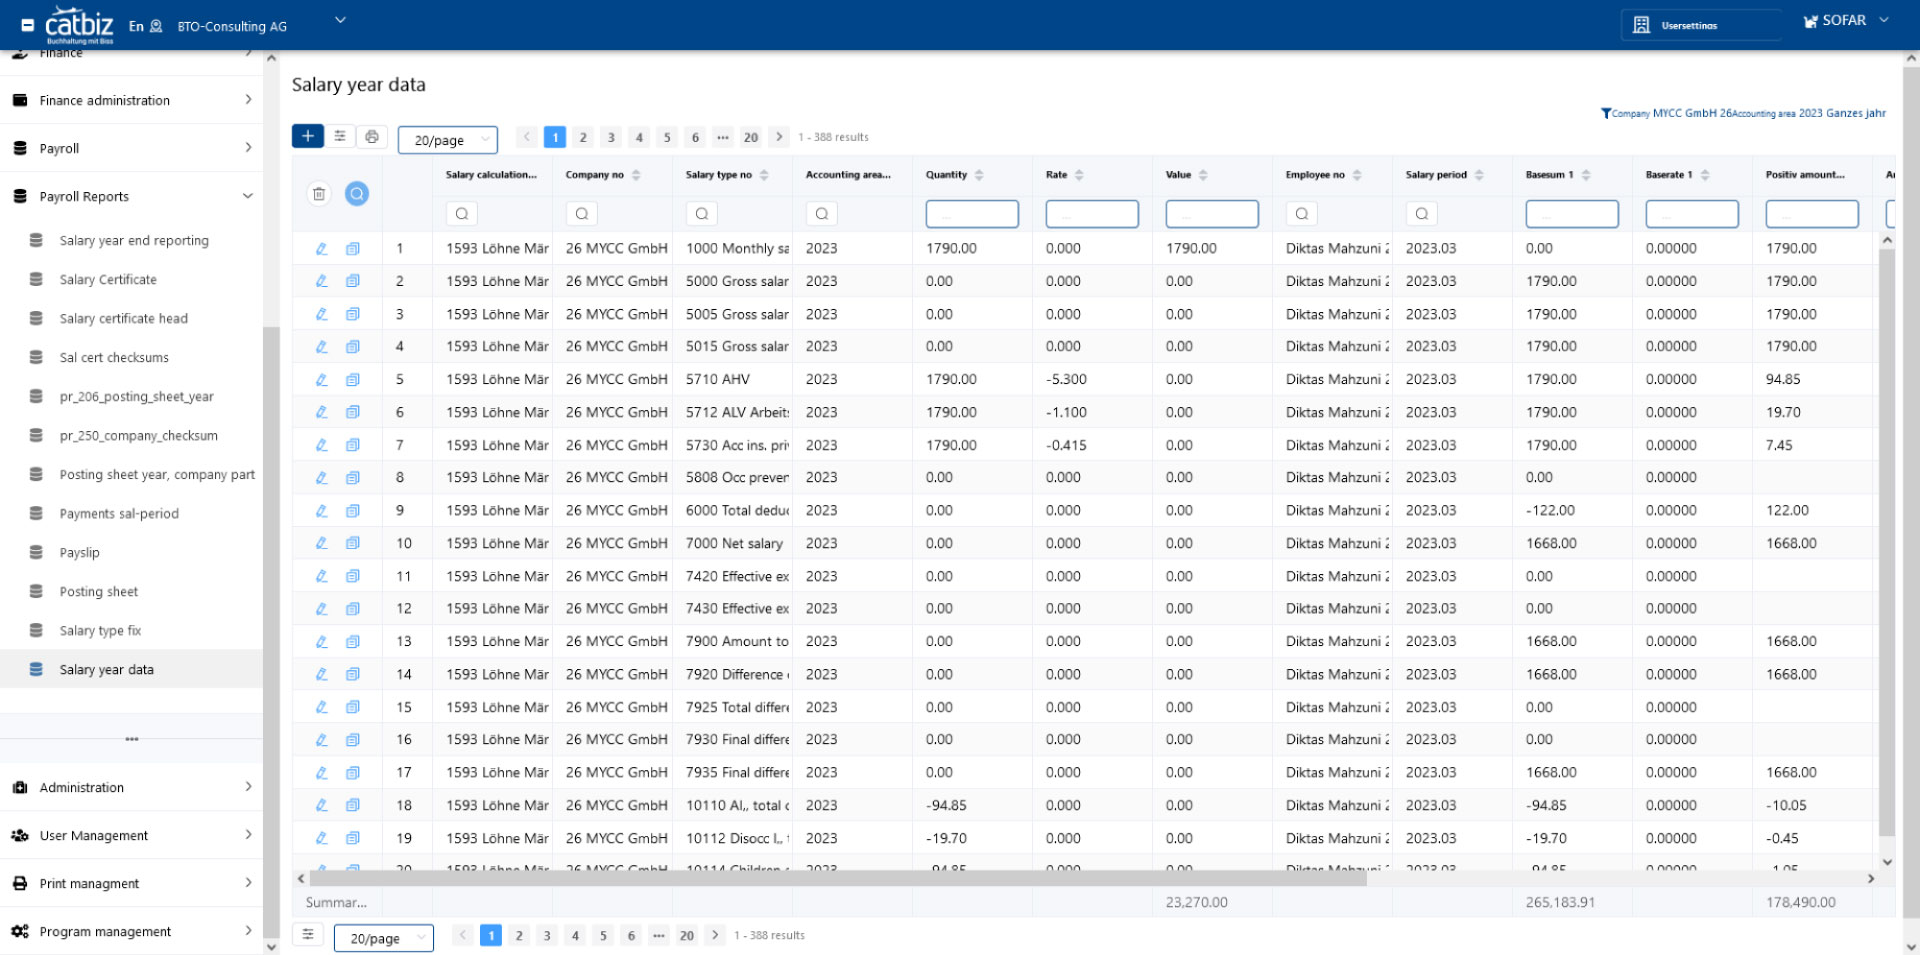The height and width of the screenshot is (955, 1920).
Task: Click the table horizontal scrollbar
Action: pyautogui.click(x=838, y=879)
